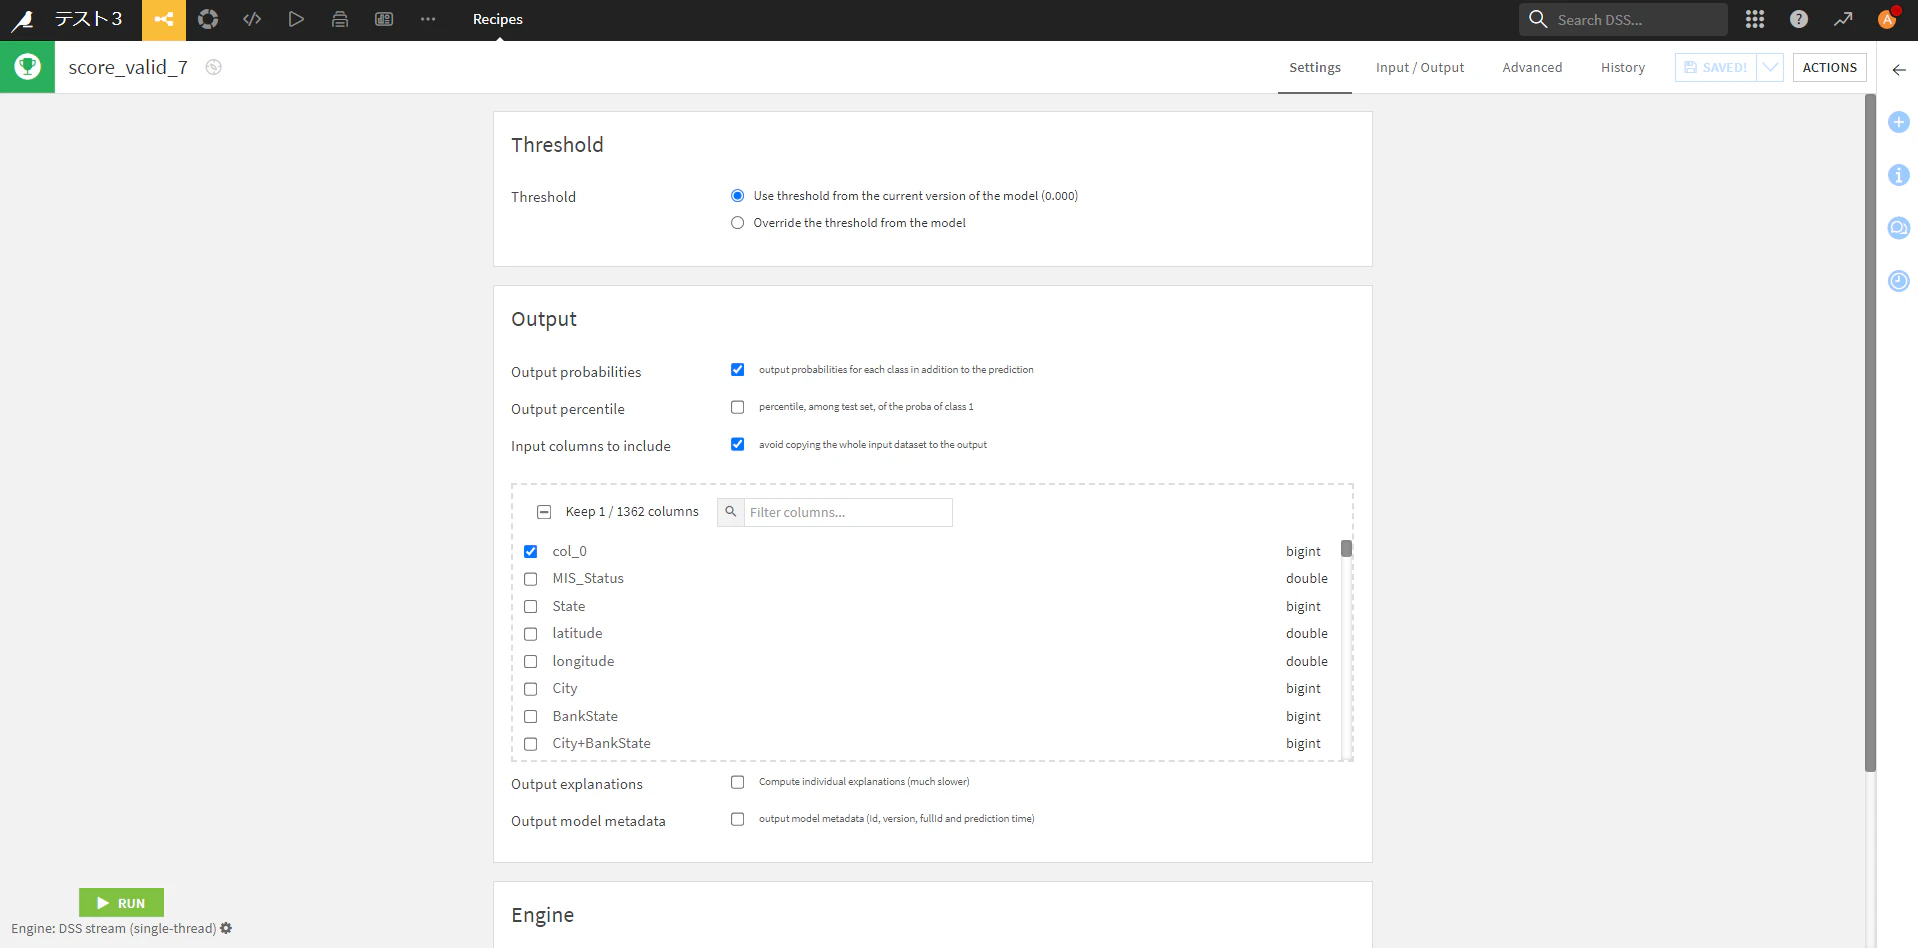
Task: Enable Output explanations checkbox
Action: 737,782
